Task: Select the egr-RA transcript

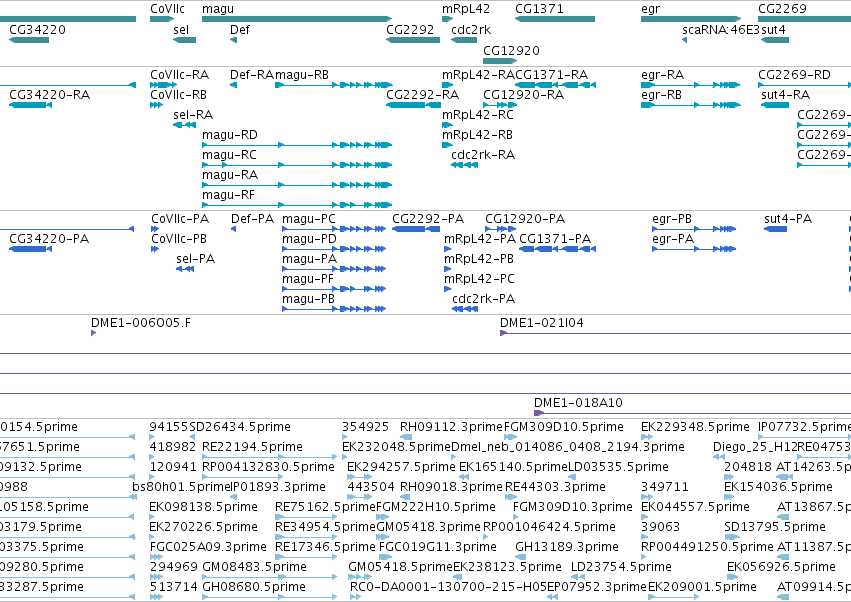Action: click(x=690, y=85)
